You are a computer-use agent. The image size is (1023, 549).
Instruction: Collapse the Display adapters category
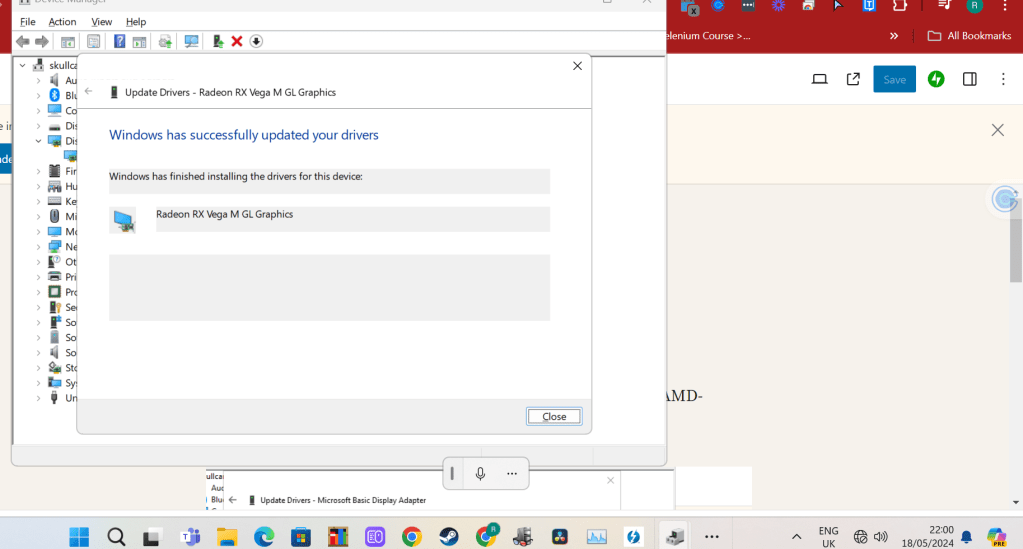tap(38, 141)
